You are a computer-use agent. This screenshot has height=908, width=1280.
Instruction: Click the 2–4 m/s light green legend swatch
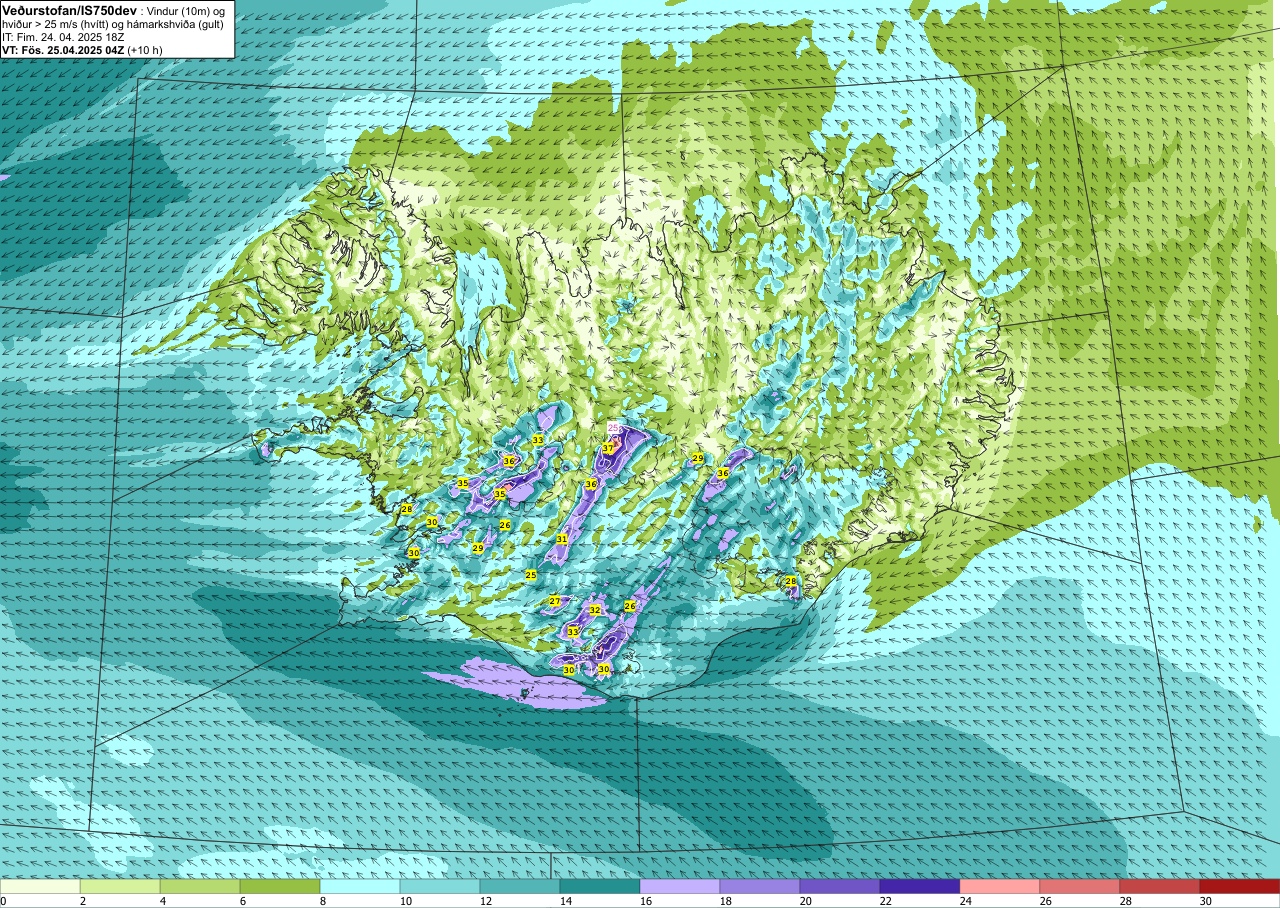click(x=120, y=886)
